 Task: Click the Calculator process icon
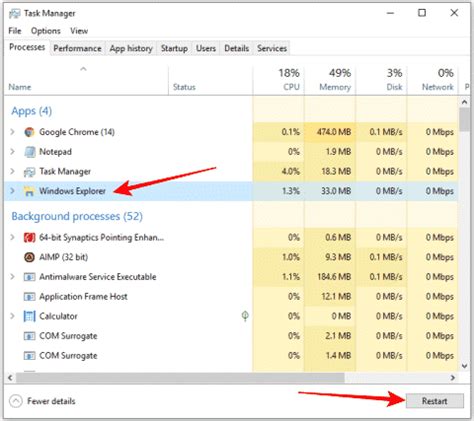pos(29,316)
